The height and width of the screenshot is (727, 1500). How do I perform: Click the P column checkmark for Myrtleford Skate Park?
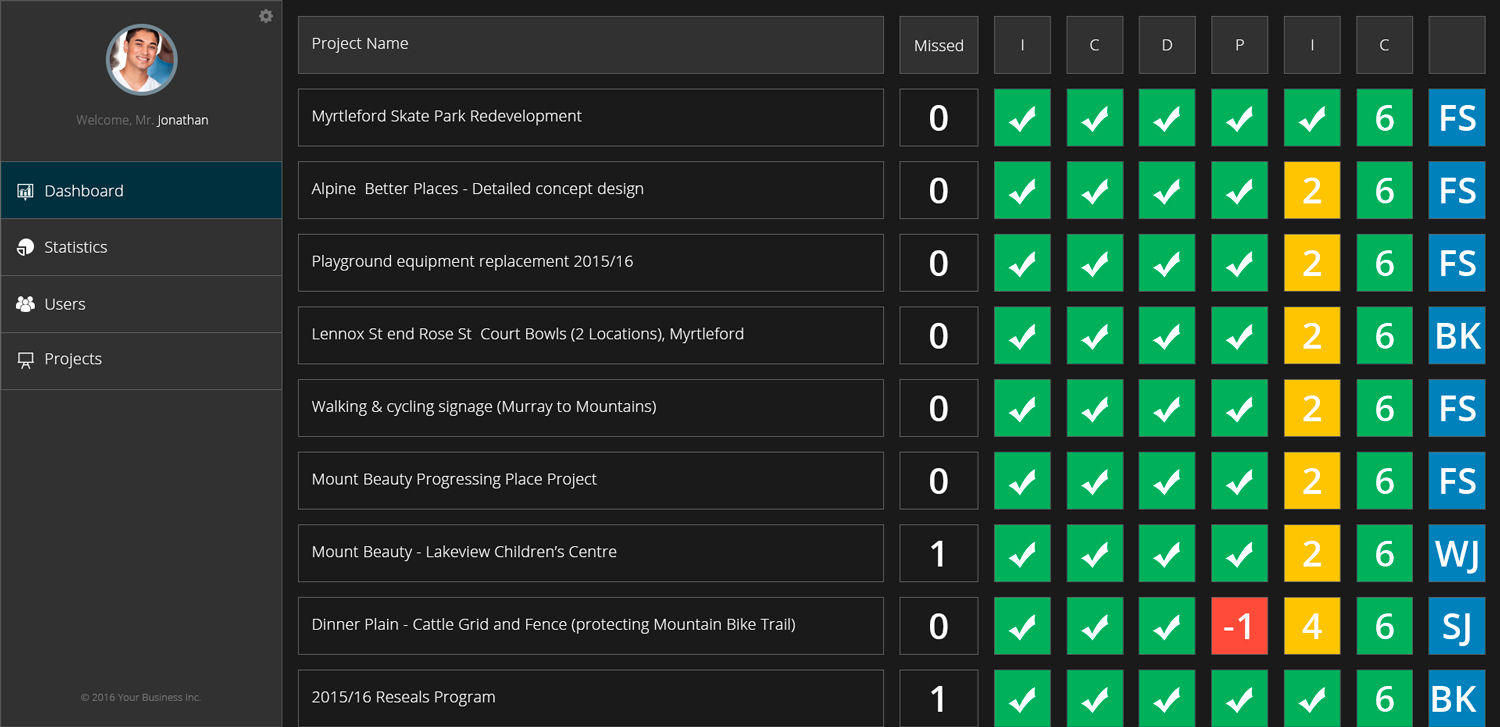(x=1239, y=118)
